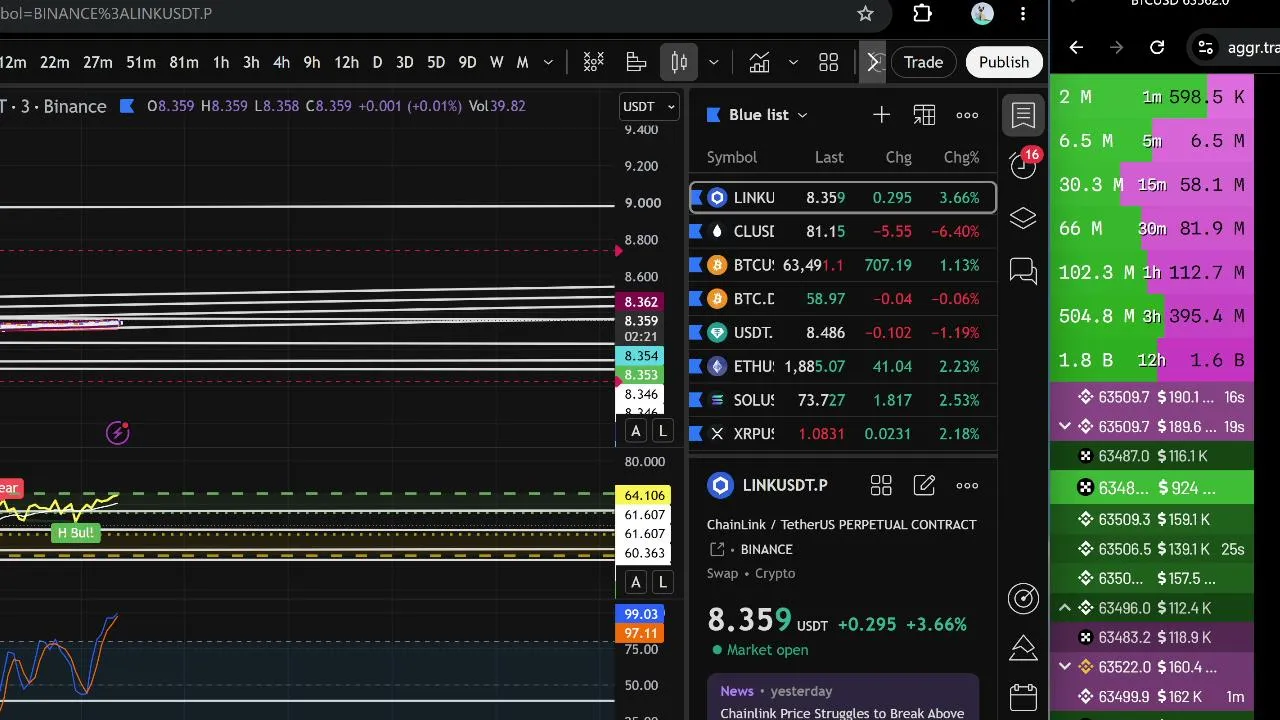Open the grid view icon beside LINKUSDT.P
The width and height of the screenshot is (1280, 720).
coord(881,486)
